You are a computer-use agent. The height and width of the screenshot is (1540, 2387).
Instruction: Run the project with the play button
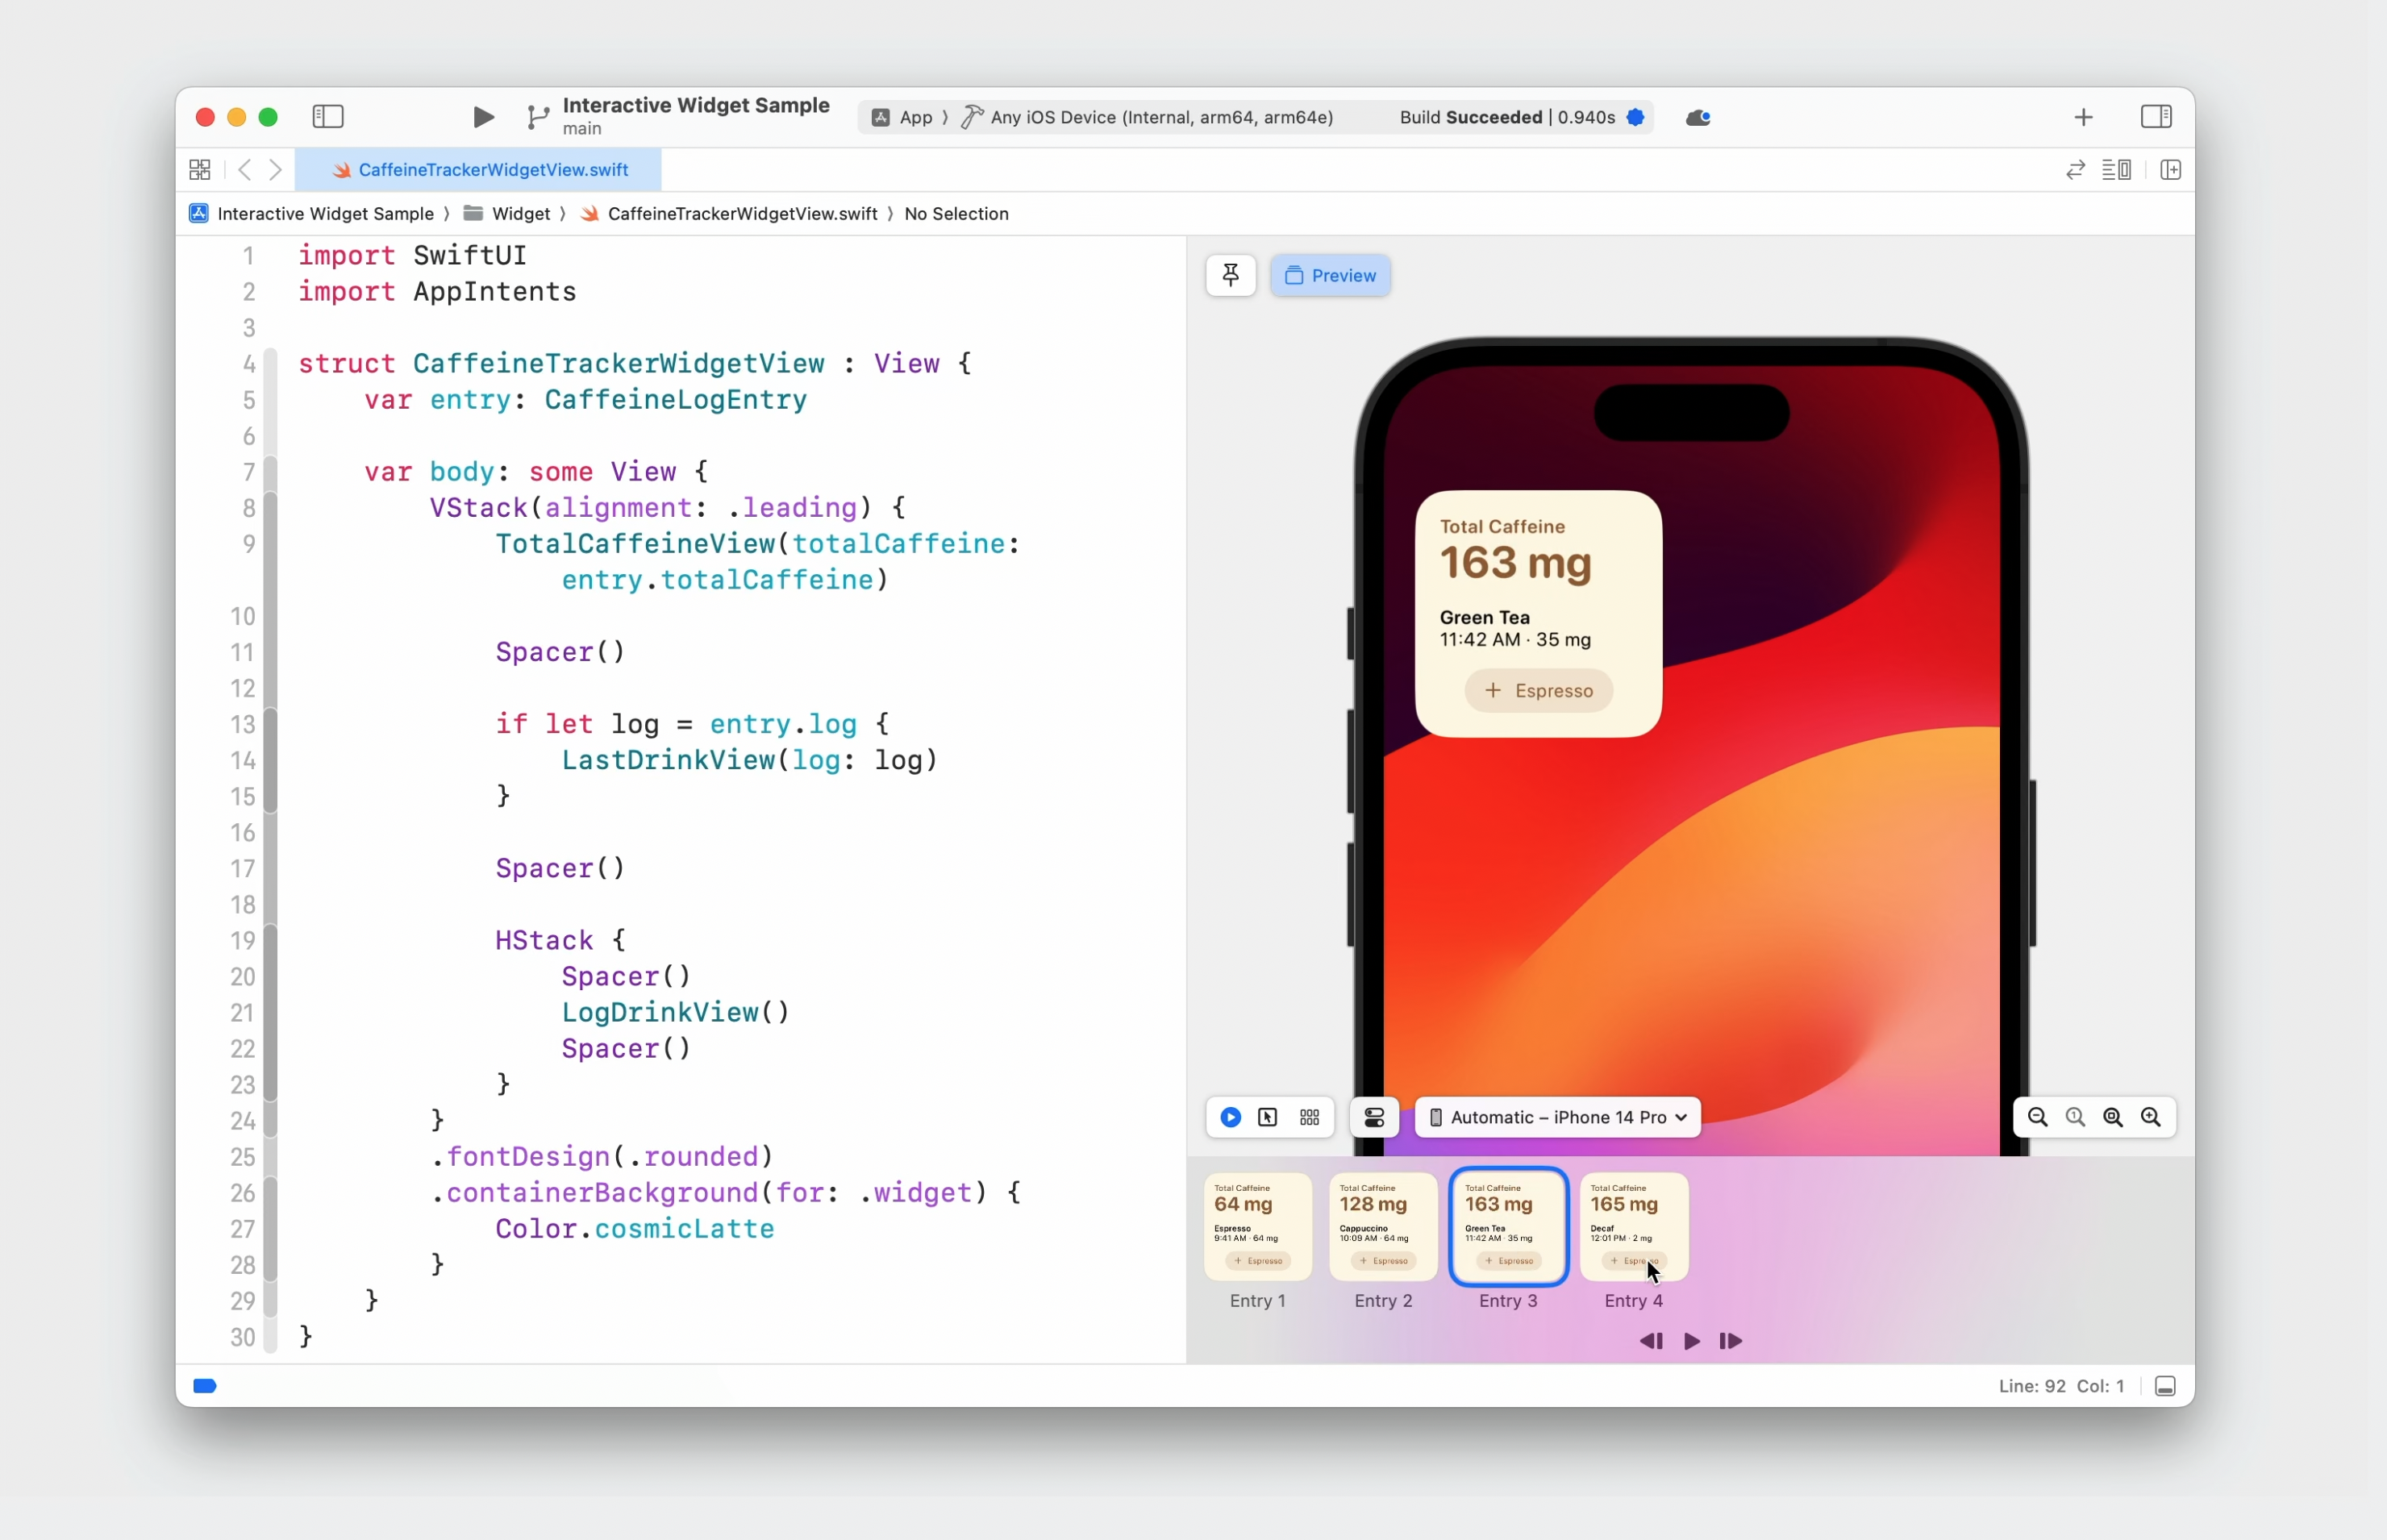point(483,117)
